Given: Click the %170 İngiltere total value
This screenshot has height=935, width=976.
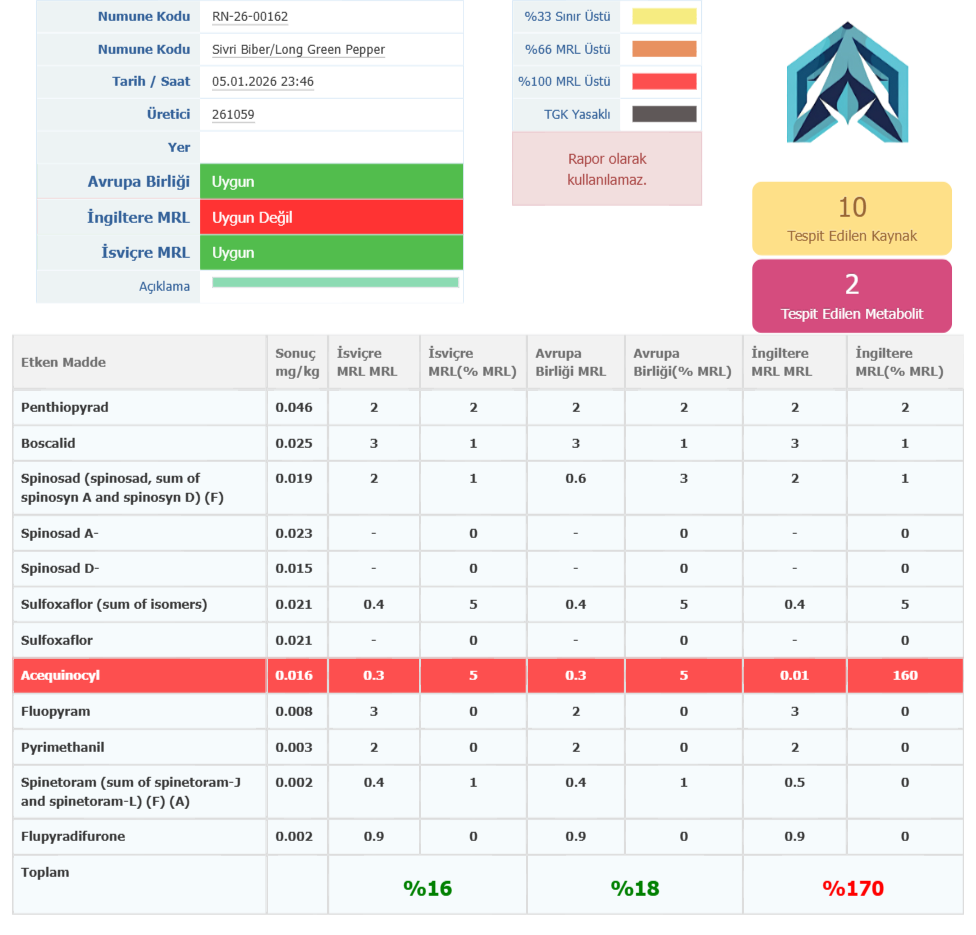Looking at the screenshot, I should click(853, 888).
